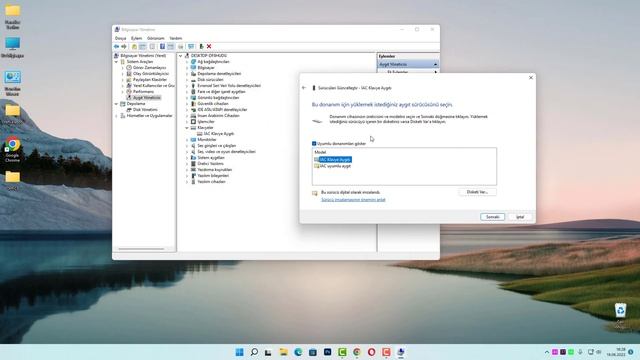Click the back arrow in driver update dialog
This screenshot has height=360, width=640.
304,88
